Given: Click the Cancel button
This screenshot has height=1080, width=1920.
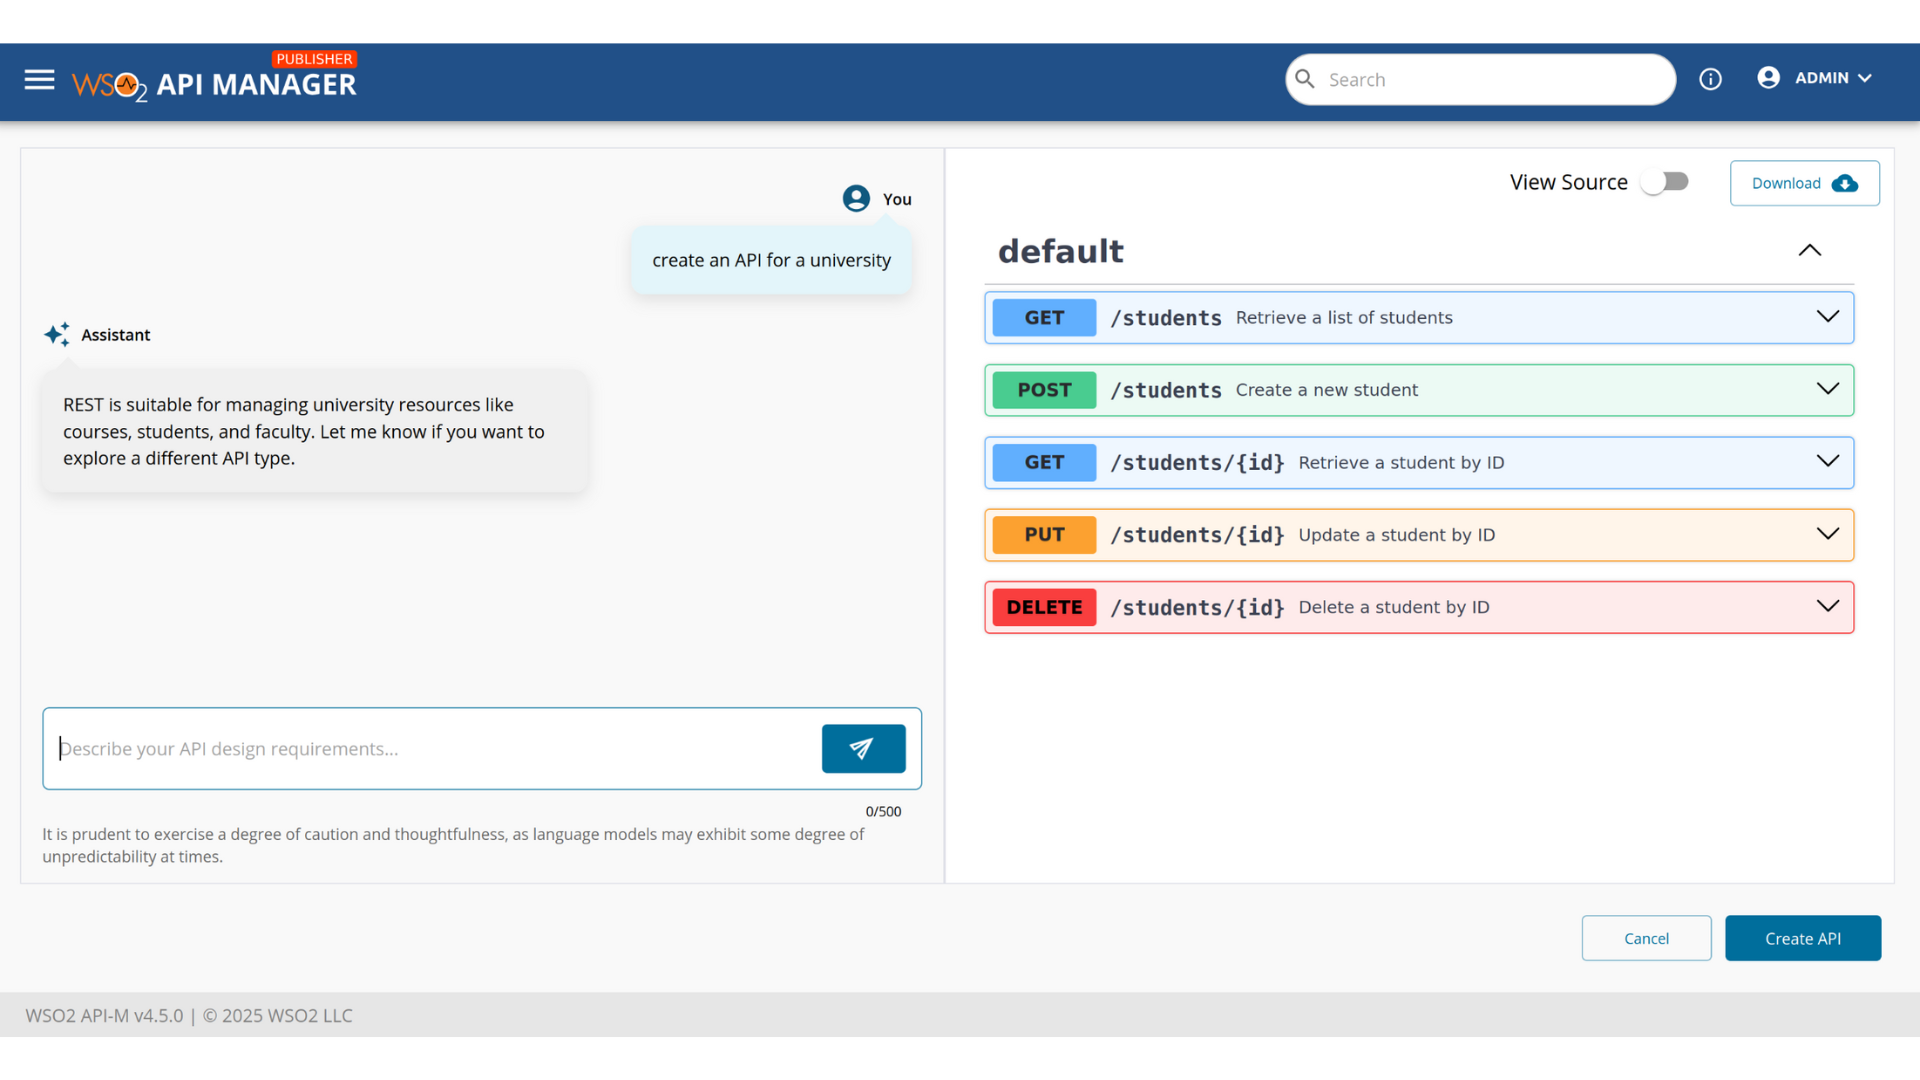Looking at the screenshot, I should [1646, 938].
